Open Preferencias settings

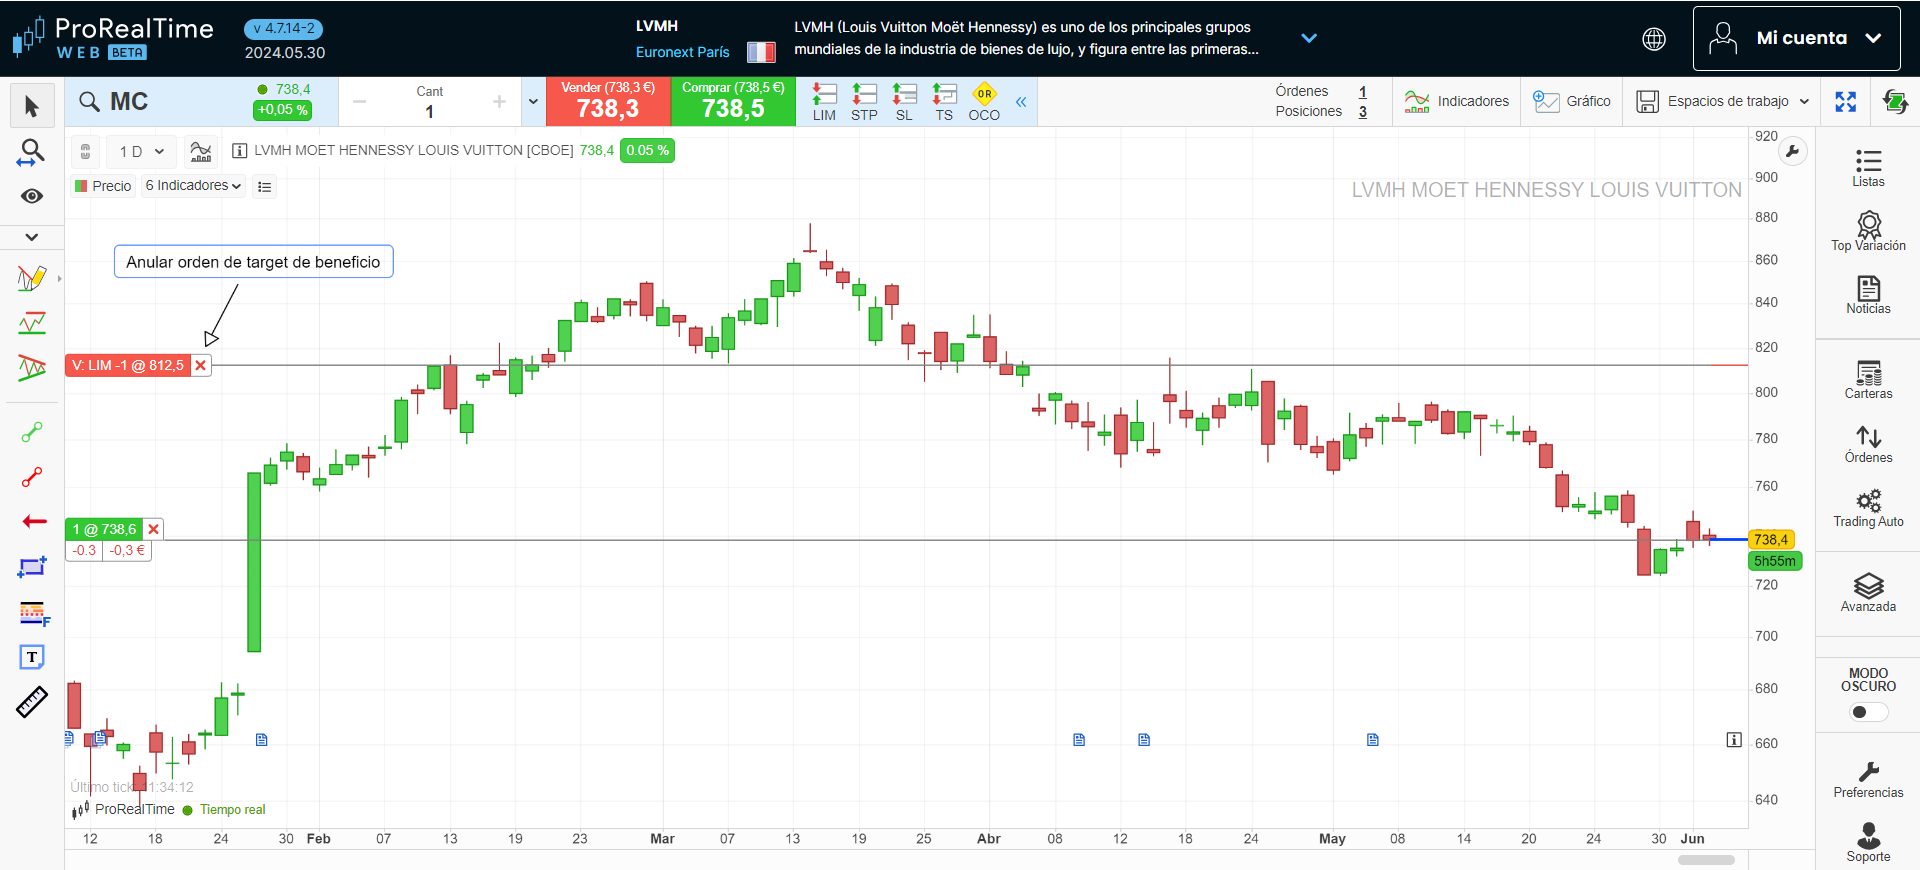click(1868, 779)
